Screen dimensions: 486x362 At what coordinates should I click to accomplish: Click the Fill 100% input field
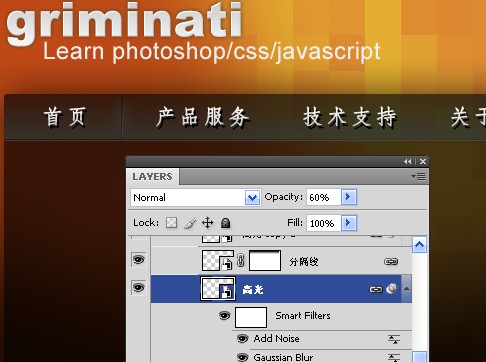[324, 223]
